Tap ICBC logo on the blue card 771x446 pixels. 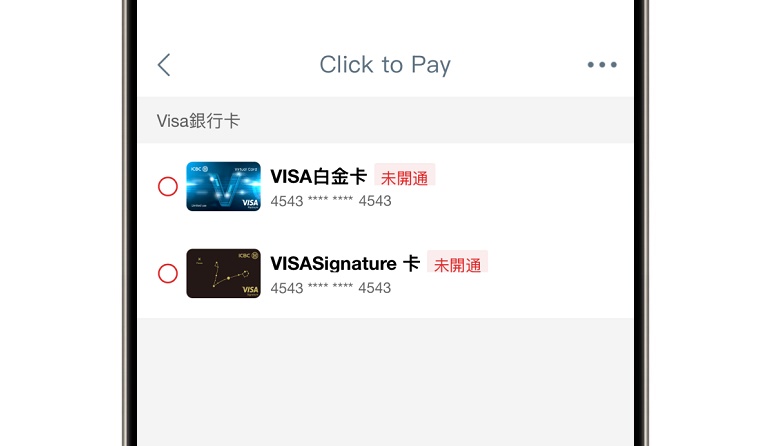(200, 169)
